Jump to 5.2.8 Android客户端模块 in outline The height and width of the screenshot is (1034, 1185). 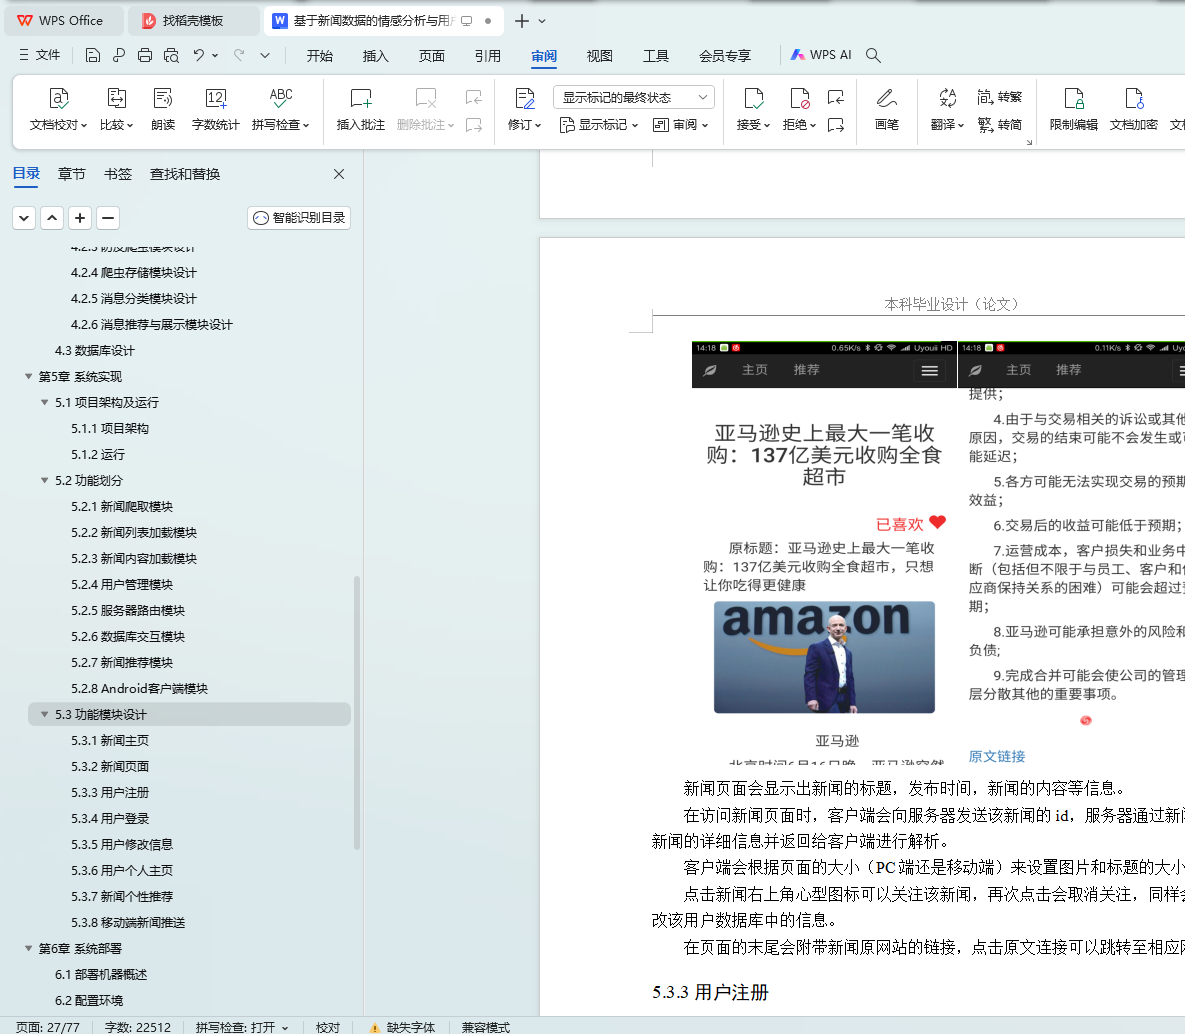tap(140, 688)
